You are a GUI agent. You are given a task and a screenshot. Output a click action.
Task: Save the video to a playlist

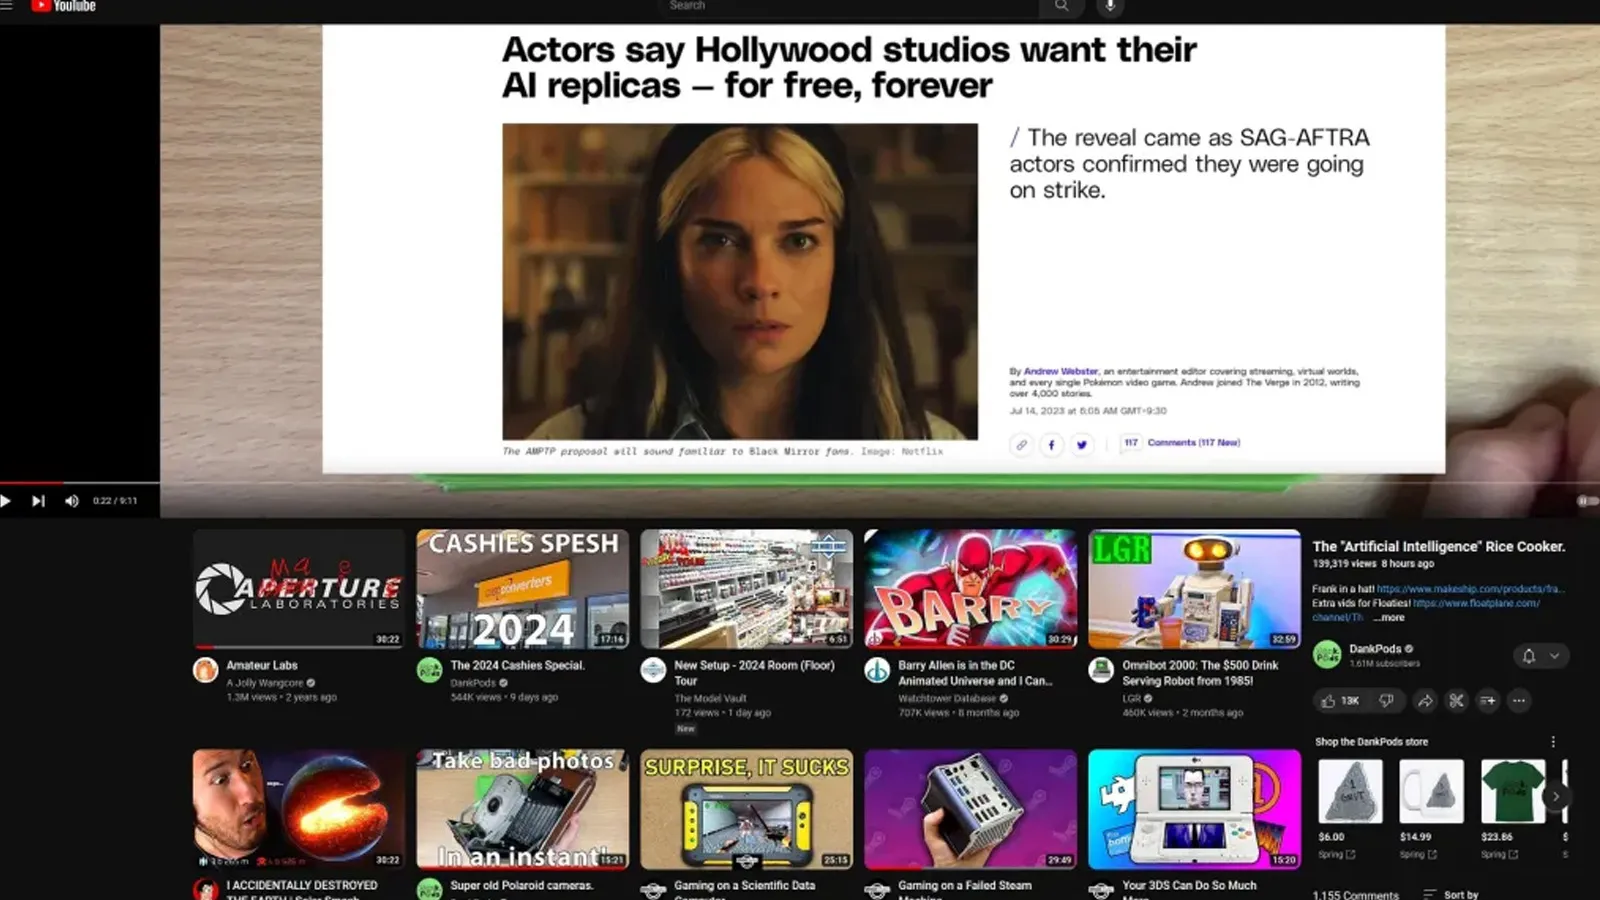1488,701
